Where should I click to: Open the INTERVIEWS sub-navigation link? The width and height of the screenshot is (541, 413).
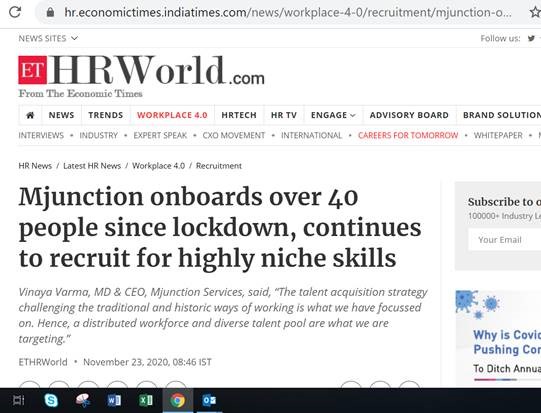[41, 135]
